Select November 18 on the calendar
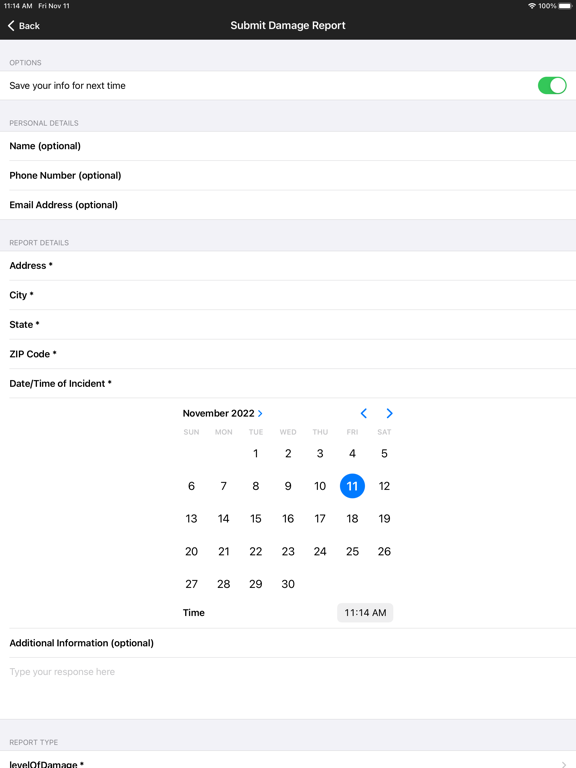Screen dimensions: 576x768 [352, 519]
